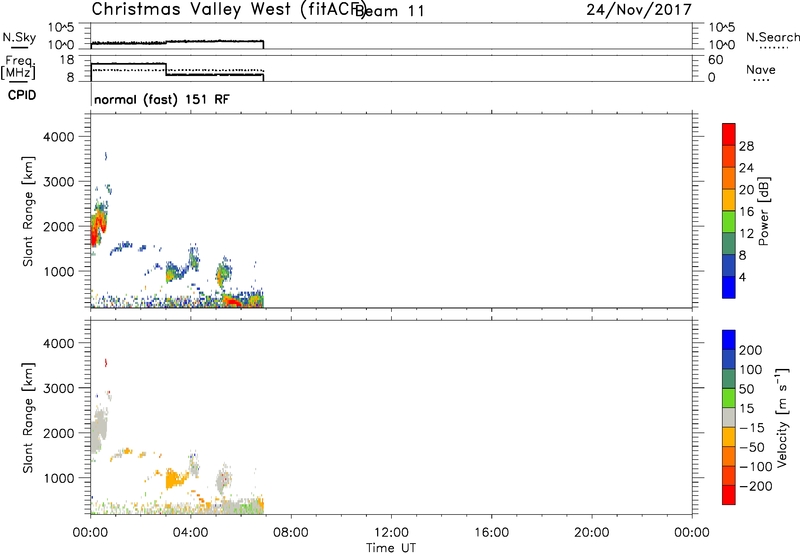Click the '100' value on Velocity colorbar

(x=751, y=370)
